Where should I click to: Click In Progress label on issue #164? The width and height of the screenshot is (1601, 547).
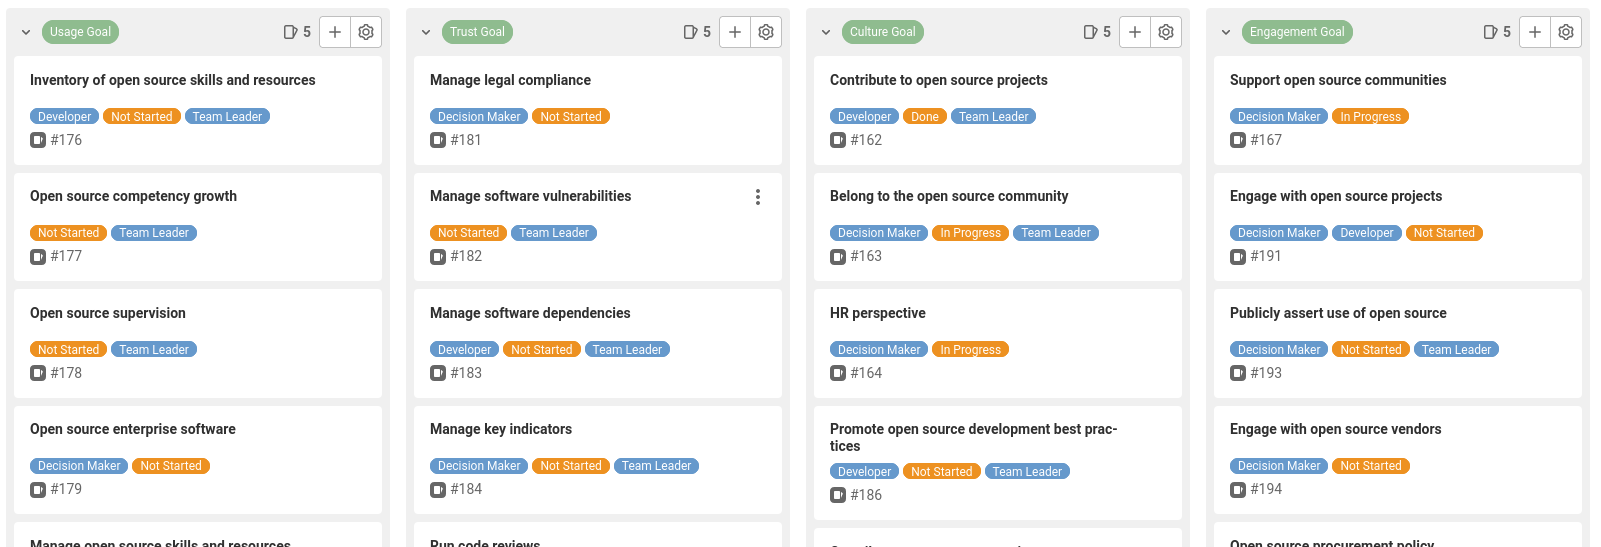click(x=970, y=350)
